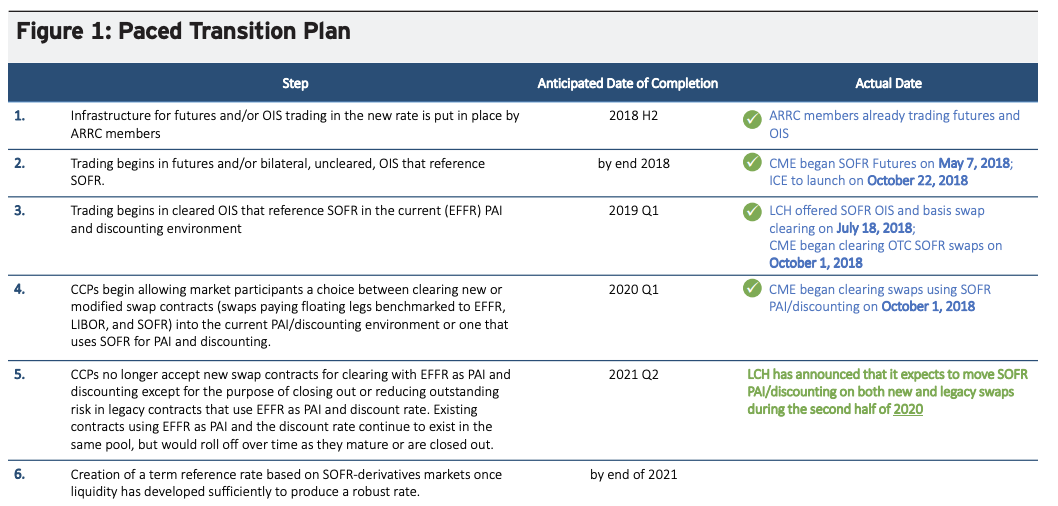
Task: Click the "2019 Q1" anticipated date cell
Action: click(x=633, y=212)
